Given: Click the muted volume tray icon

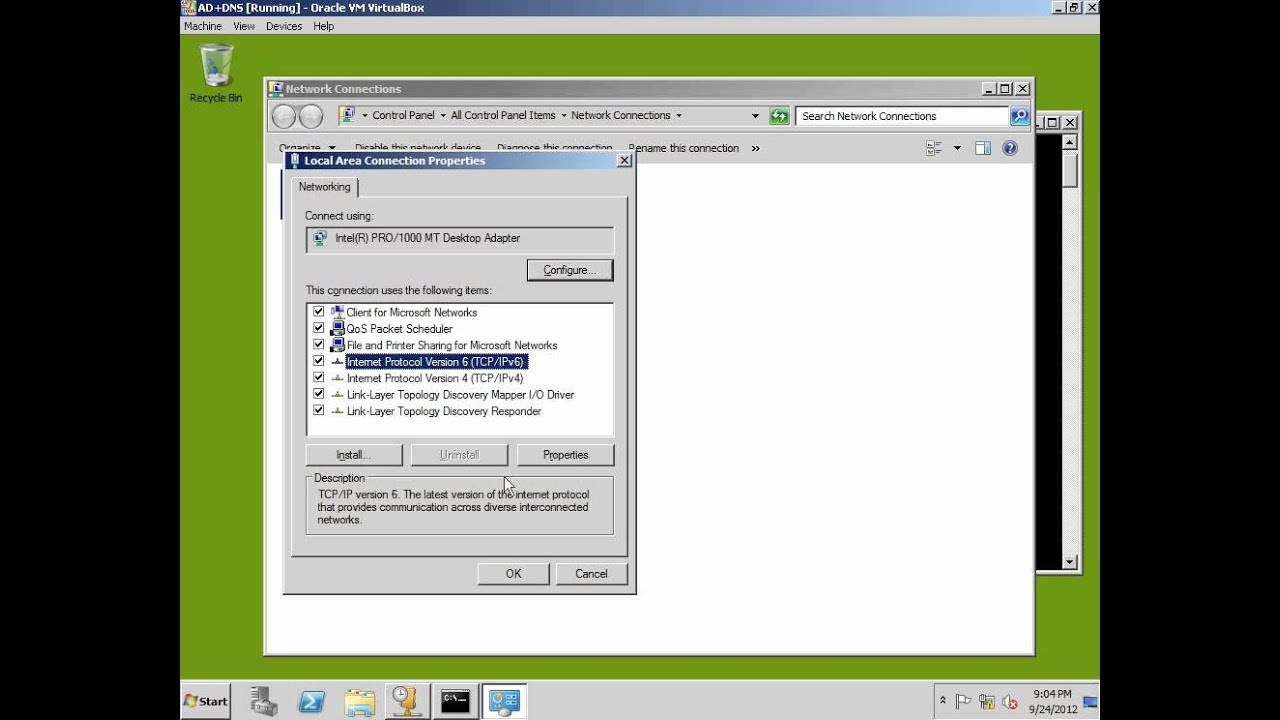Looking at the screenshot, I should (1010, 702).
